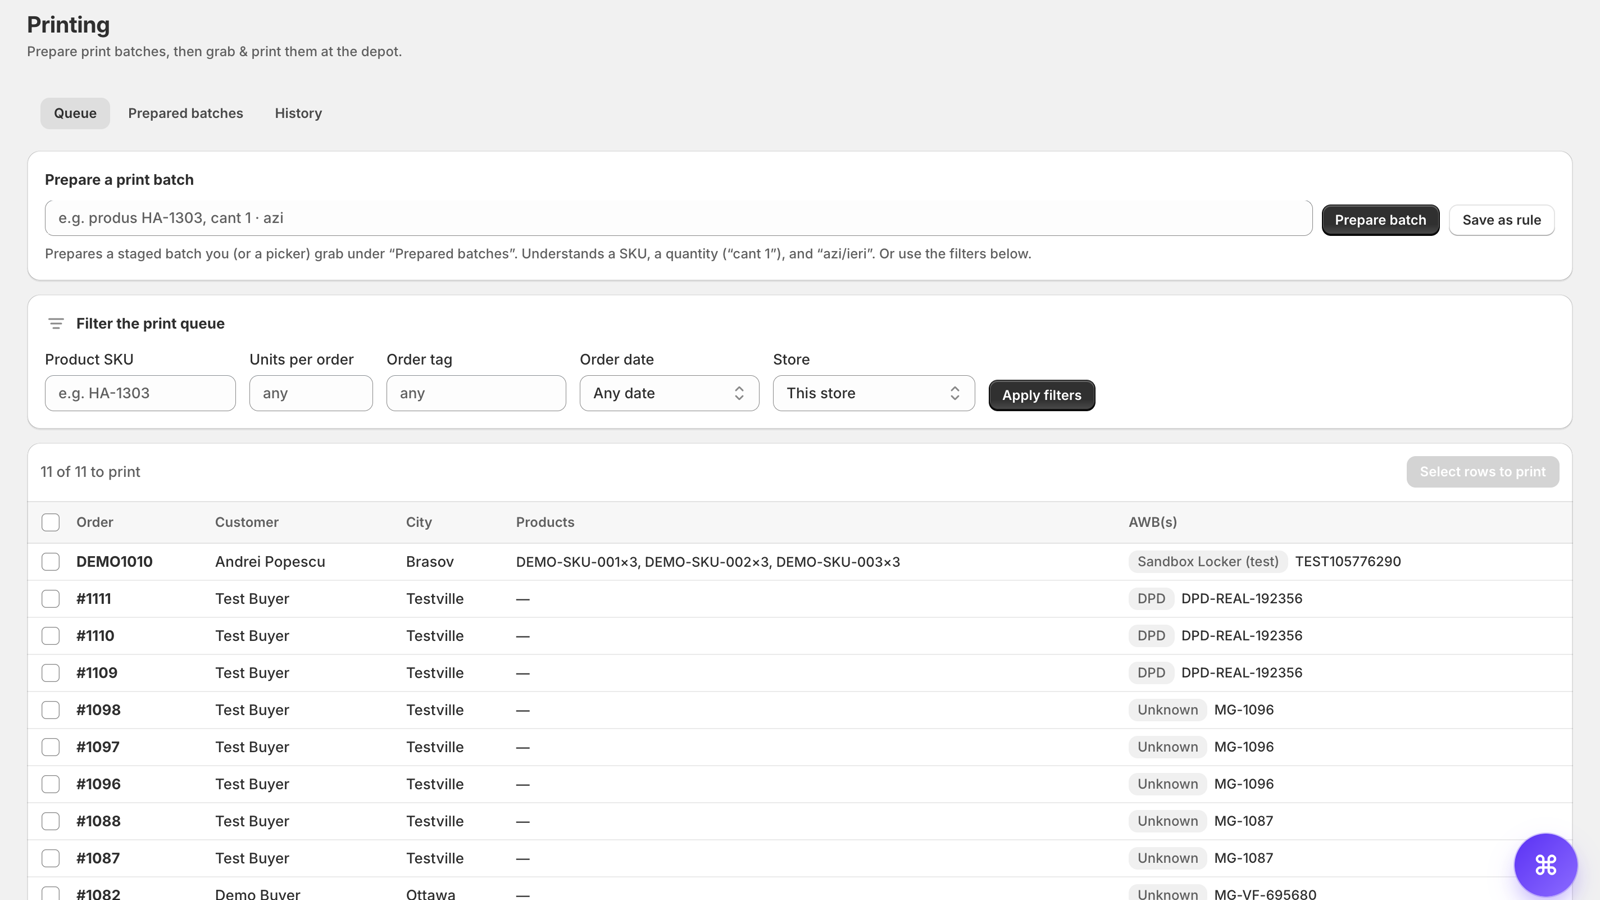This screenshot has width=1600, height=900.
Task: Click order number #1087
Action: click(x=98, y=858)
